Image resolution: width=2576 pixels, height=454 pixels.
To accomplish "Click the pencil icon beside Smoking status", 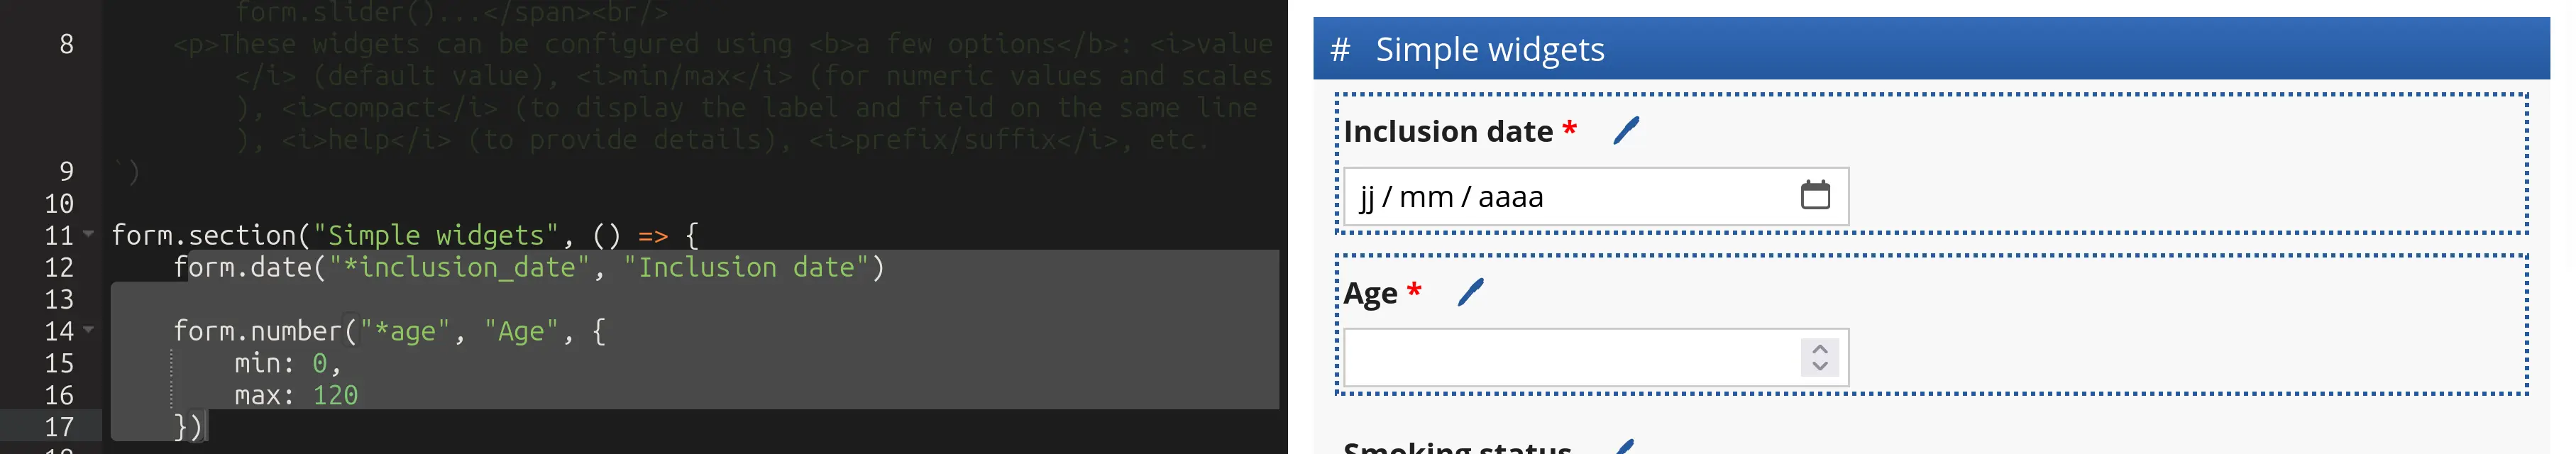I will click(x=1624, y=447).
